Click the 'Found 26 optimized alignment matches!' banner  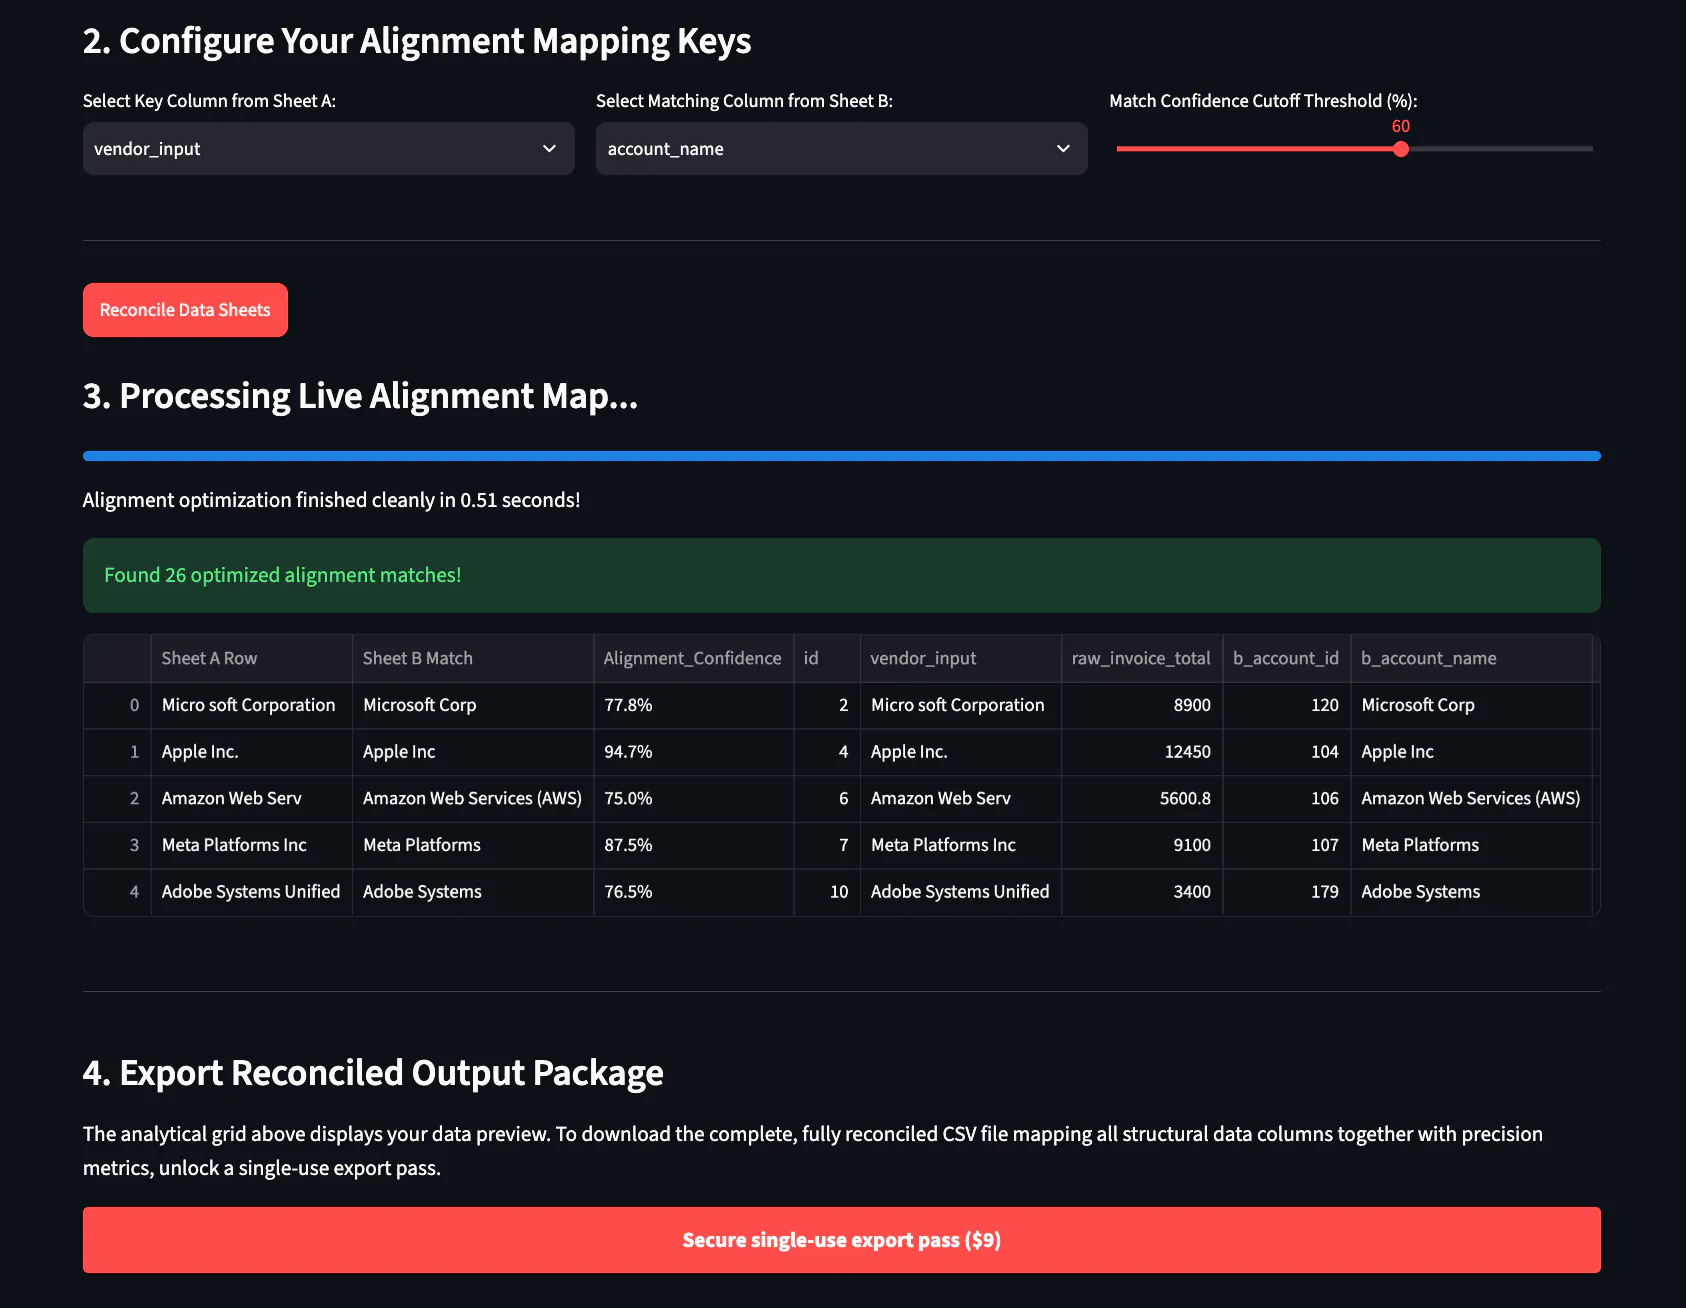pos(841,576)
